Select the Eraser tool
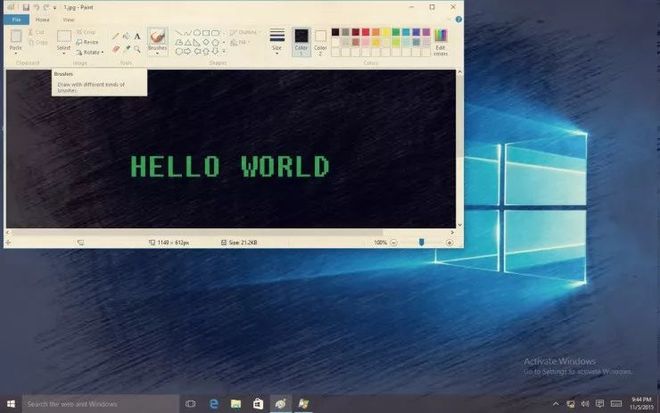660x413 pixels. click(115, 49)
